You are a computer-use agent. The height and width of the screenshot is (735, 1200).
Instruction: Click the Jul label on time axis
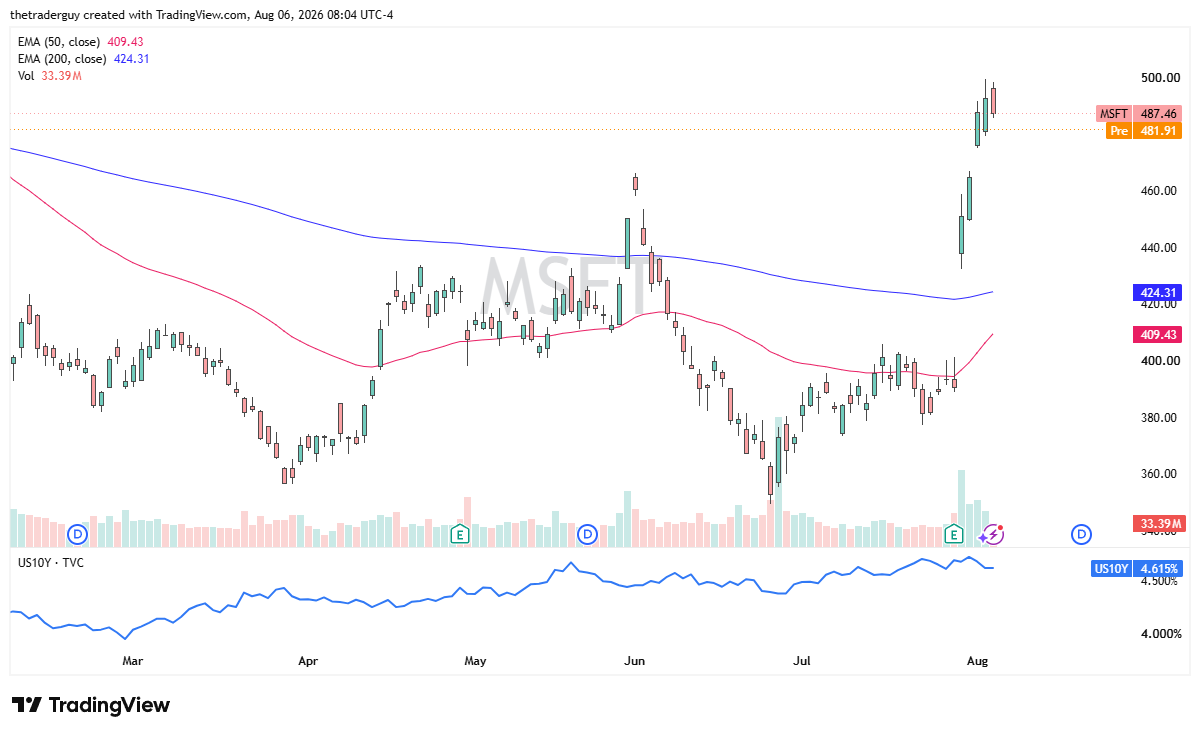801,661
